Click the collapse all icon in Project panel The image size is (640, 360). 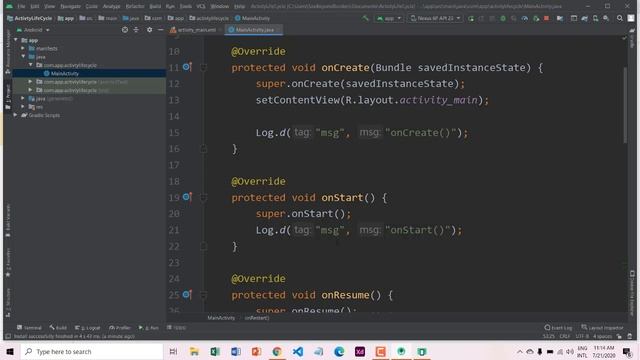coord(136,30)
